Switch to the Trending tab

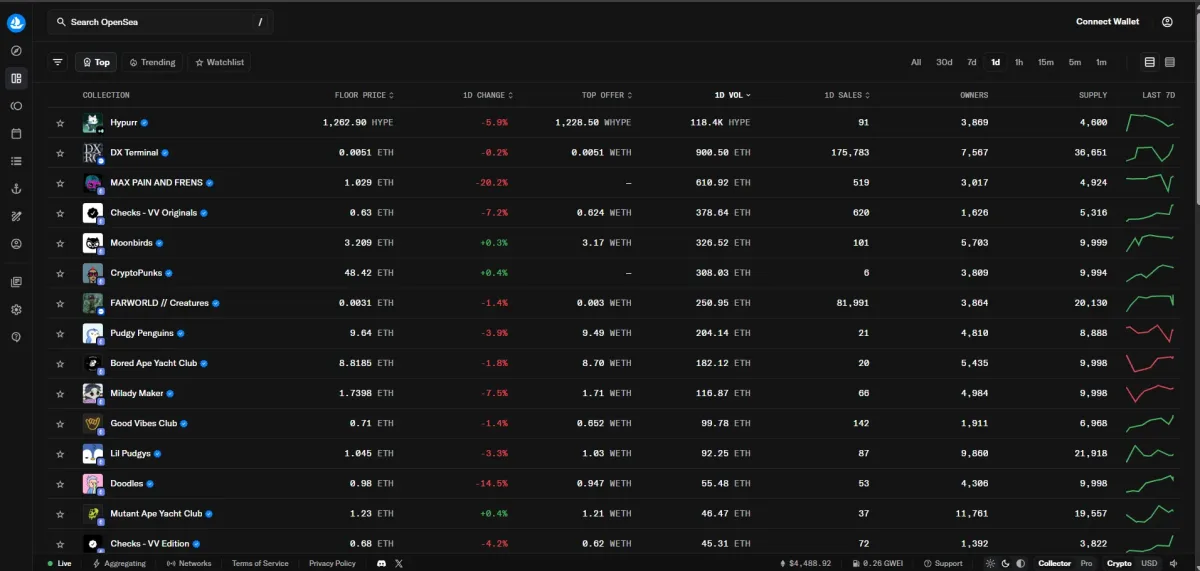click(x=152, y=62)
